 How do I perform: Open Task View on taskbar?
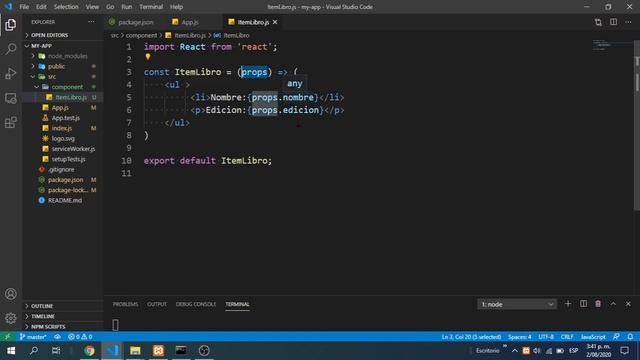[56, 351]
